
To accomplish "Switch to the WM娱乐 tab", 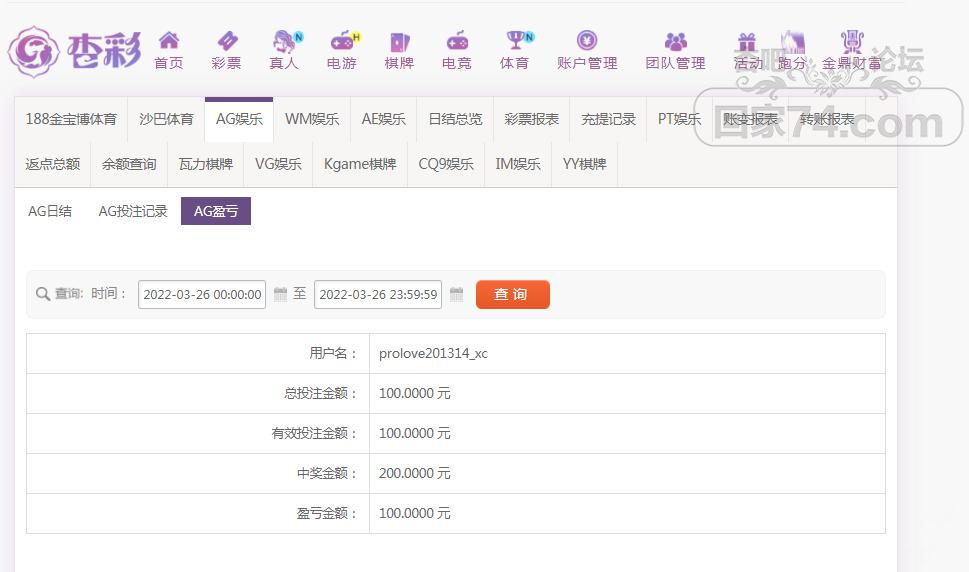I will point(312,119).
